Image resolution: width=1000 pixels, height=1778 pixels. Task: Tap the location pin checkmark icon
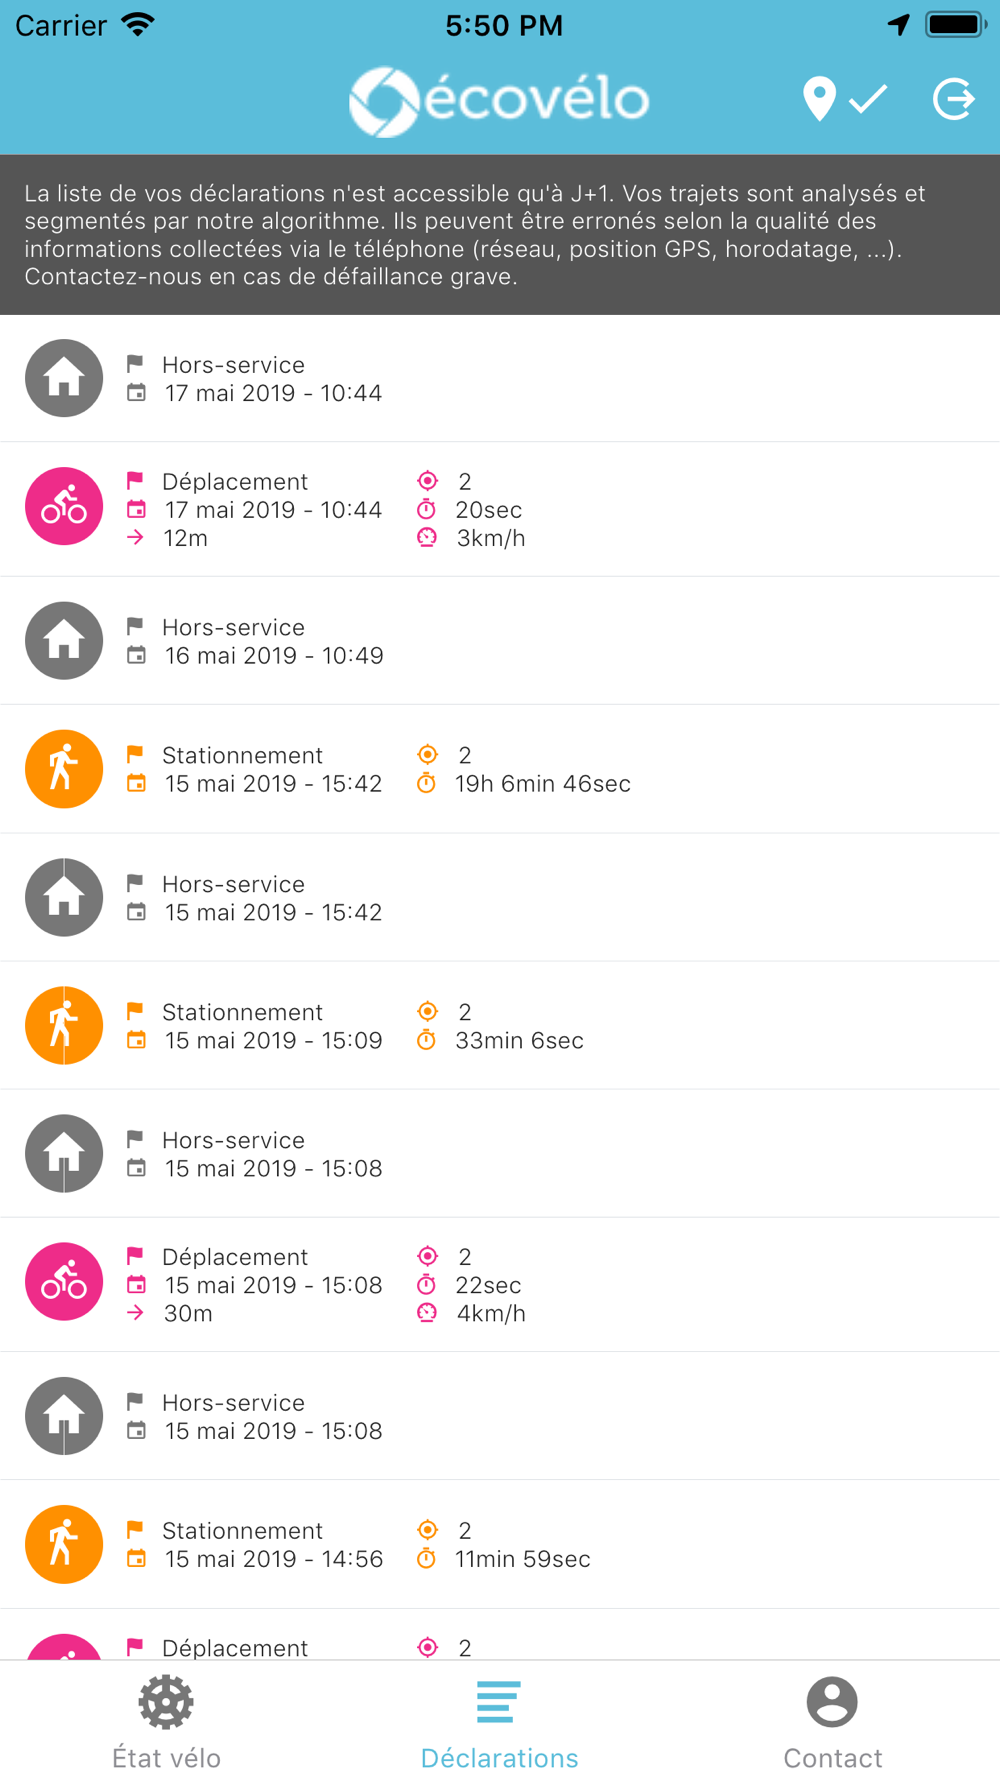point(845,99)
